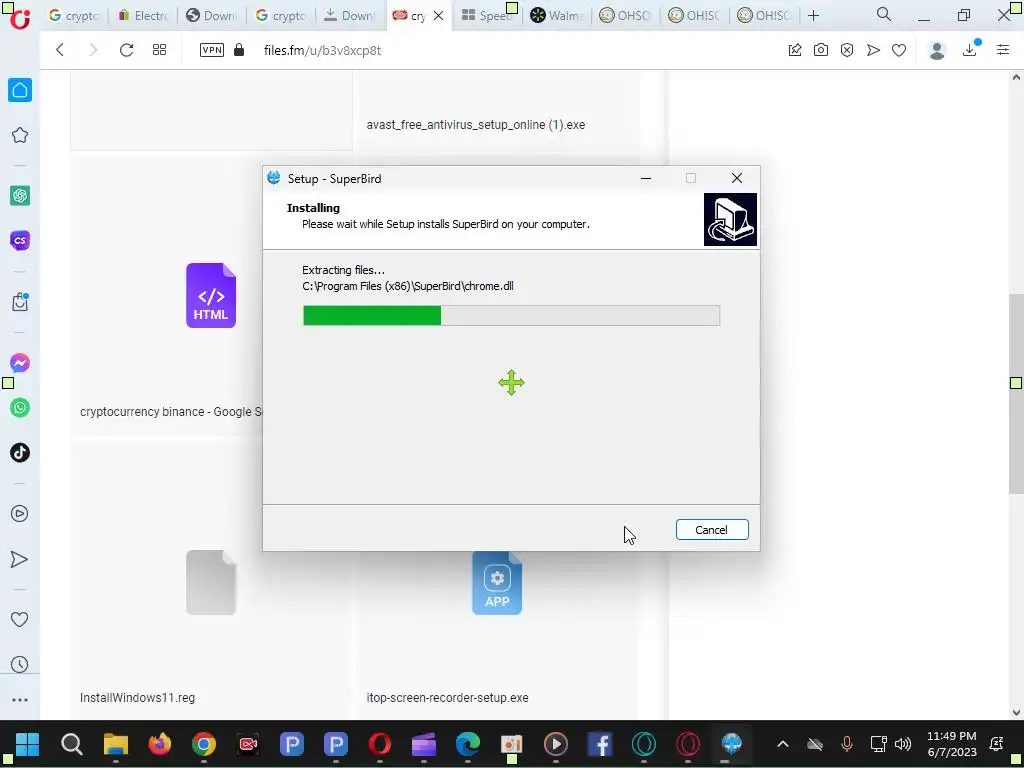Image resolution: width=1024 pixels, height=768 pixels.
Task: Open the InstallWindows11.reg file name
Action: pos(137,698)
